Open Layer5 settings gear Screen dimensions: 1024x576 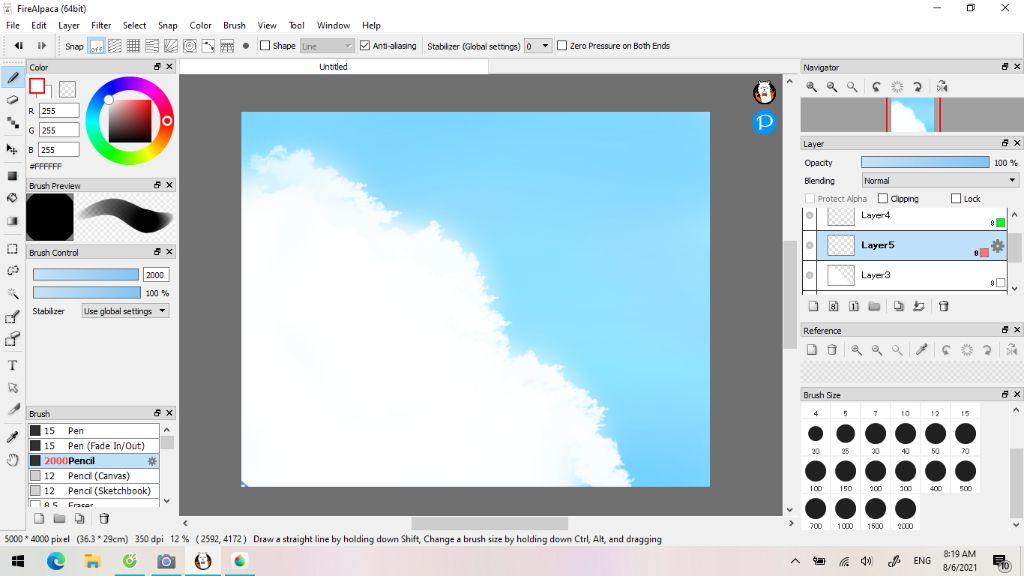pyautogui.click(x=997, y=246)
